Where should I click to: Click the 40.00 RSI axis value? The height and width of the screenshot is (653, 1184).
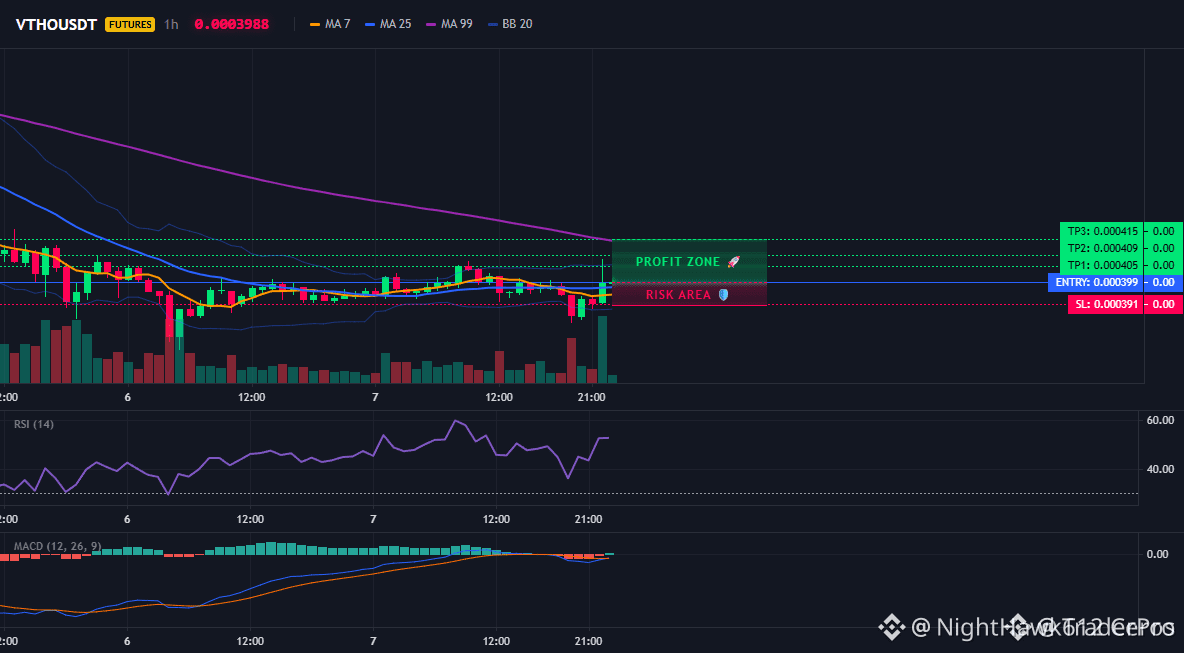tap(1160, 469)
